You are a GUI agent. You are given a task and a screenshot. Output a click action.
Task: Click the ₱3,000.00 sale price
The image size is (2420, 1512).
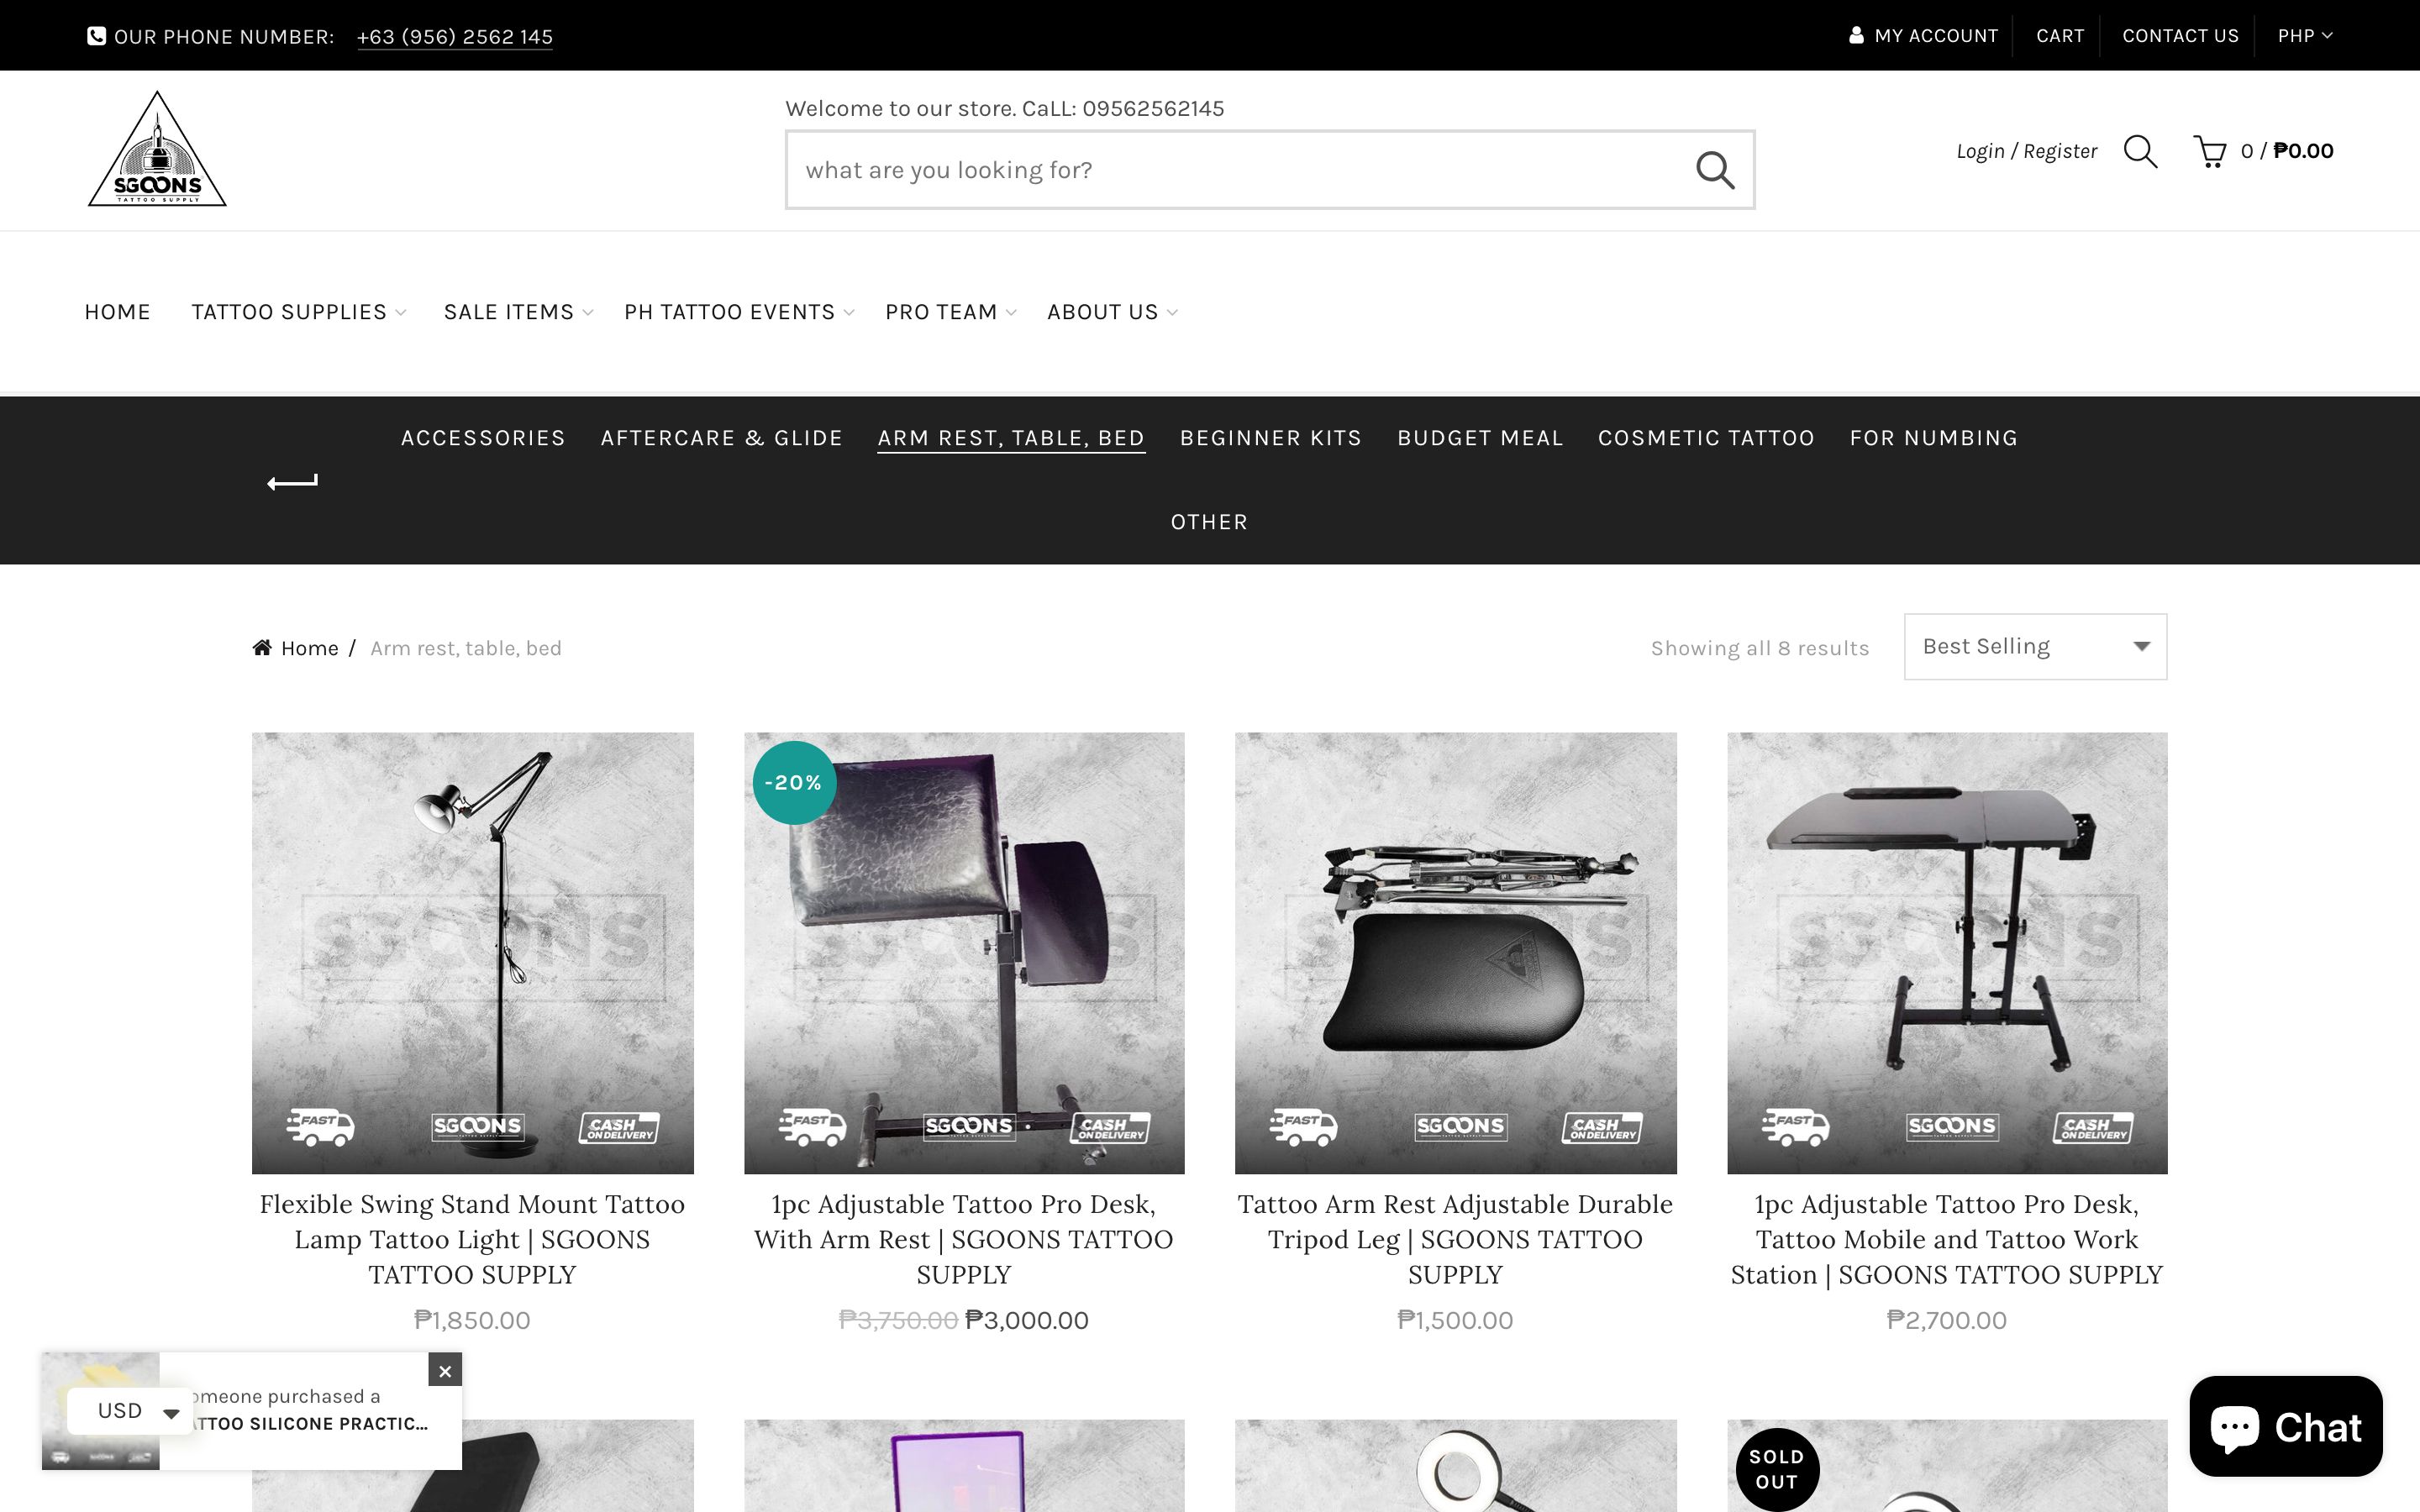(x=1026, y=1320)
